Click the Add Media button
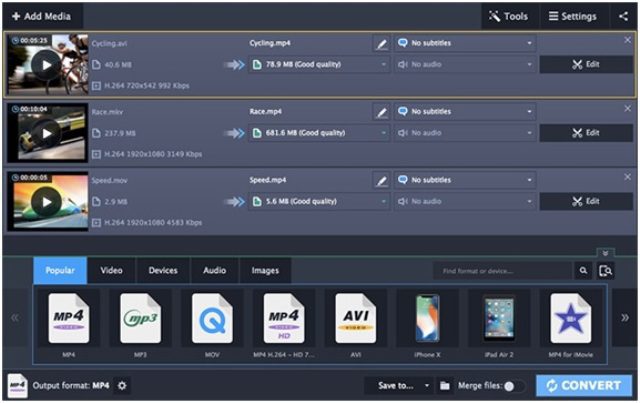This screenshot has height=403, width=640. [x=42, y=16]
